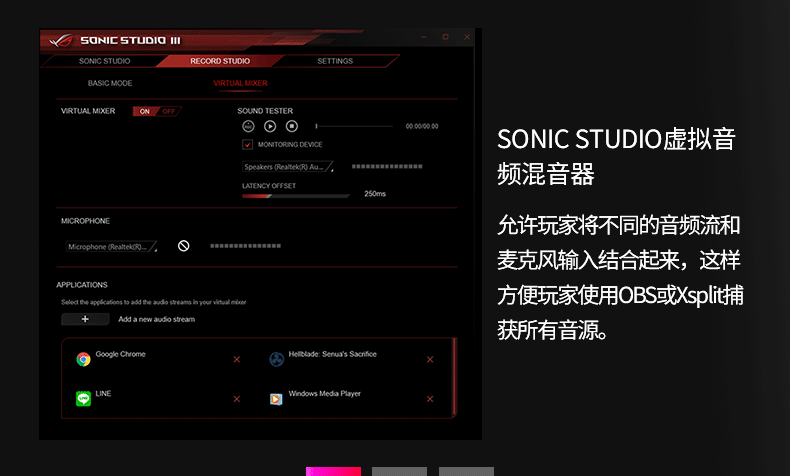The width and height of the screenshot is (790, 476).
Task: Click the "Google Chrome" stream label
Action: tap(120, 354)
